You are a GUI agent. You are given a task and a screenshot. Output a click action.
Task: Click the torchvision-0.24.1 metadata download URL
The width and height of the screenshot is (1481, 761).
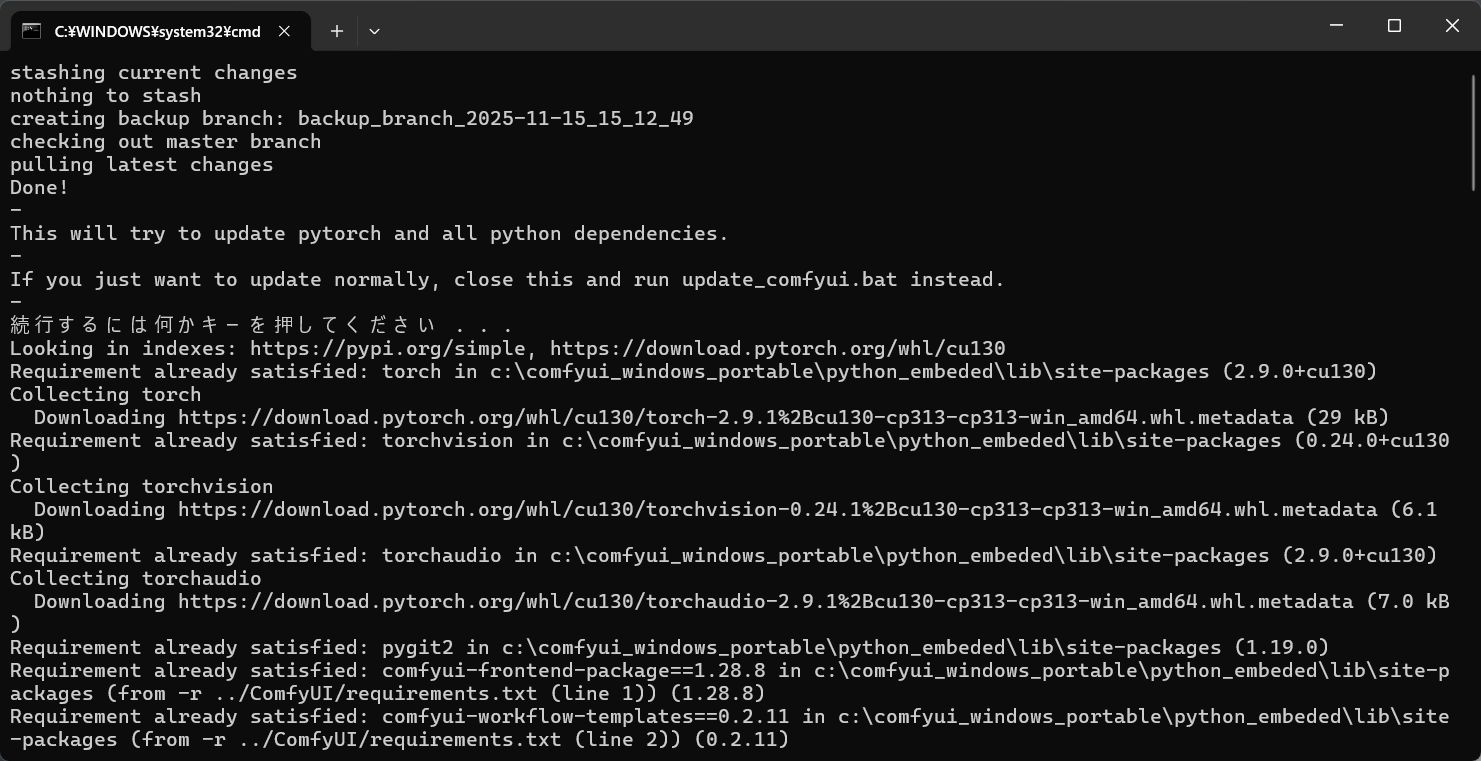pyautogui.click(x=777, y=510)
